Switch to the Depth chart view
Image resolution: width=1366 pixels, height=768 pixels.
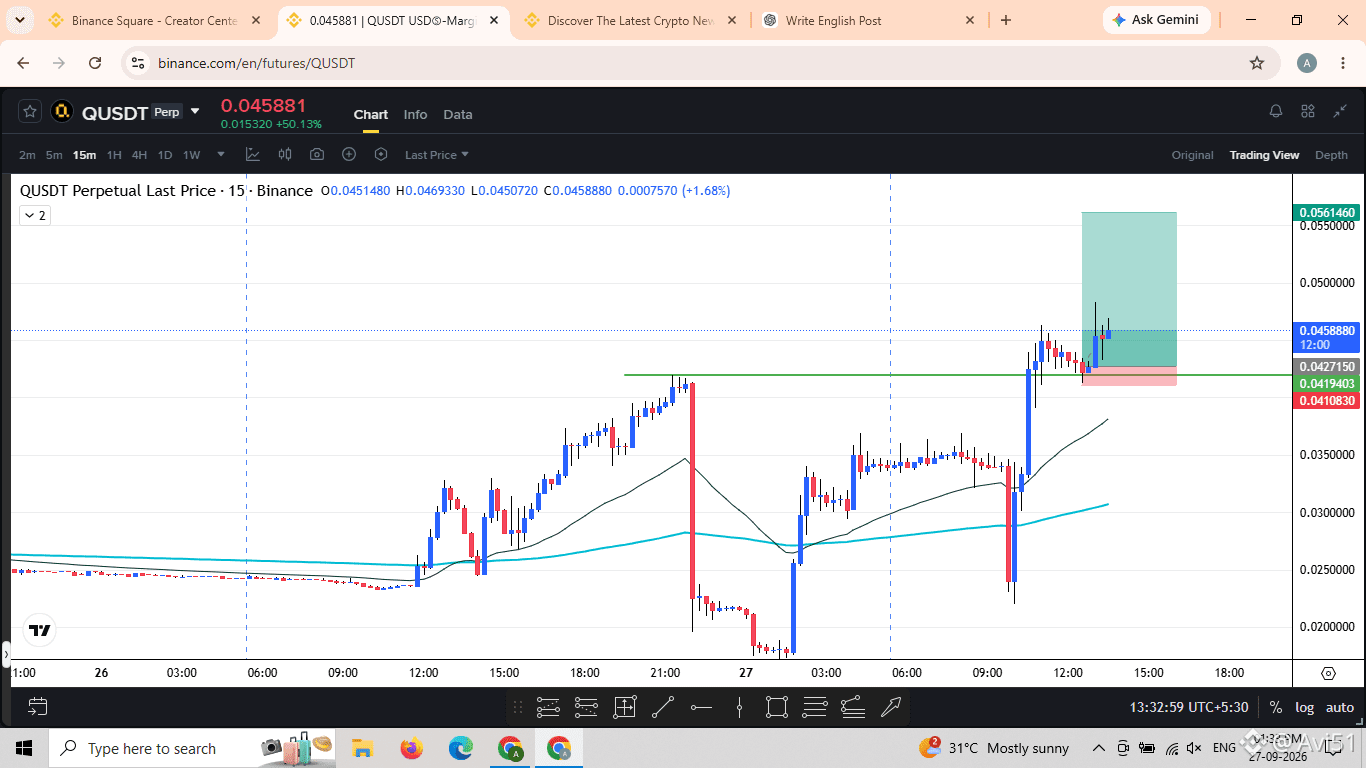1331,155
